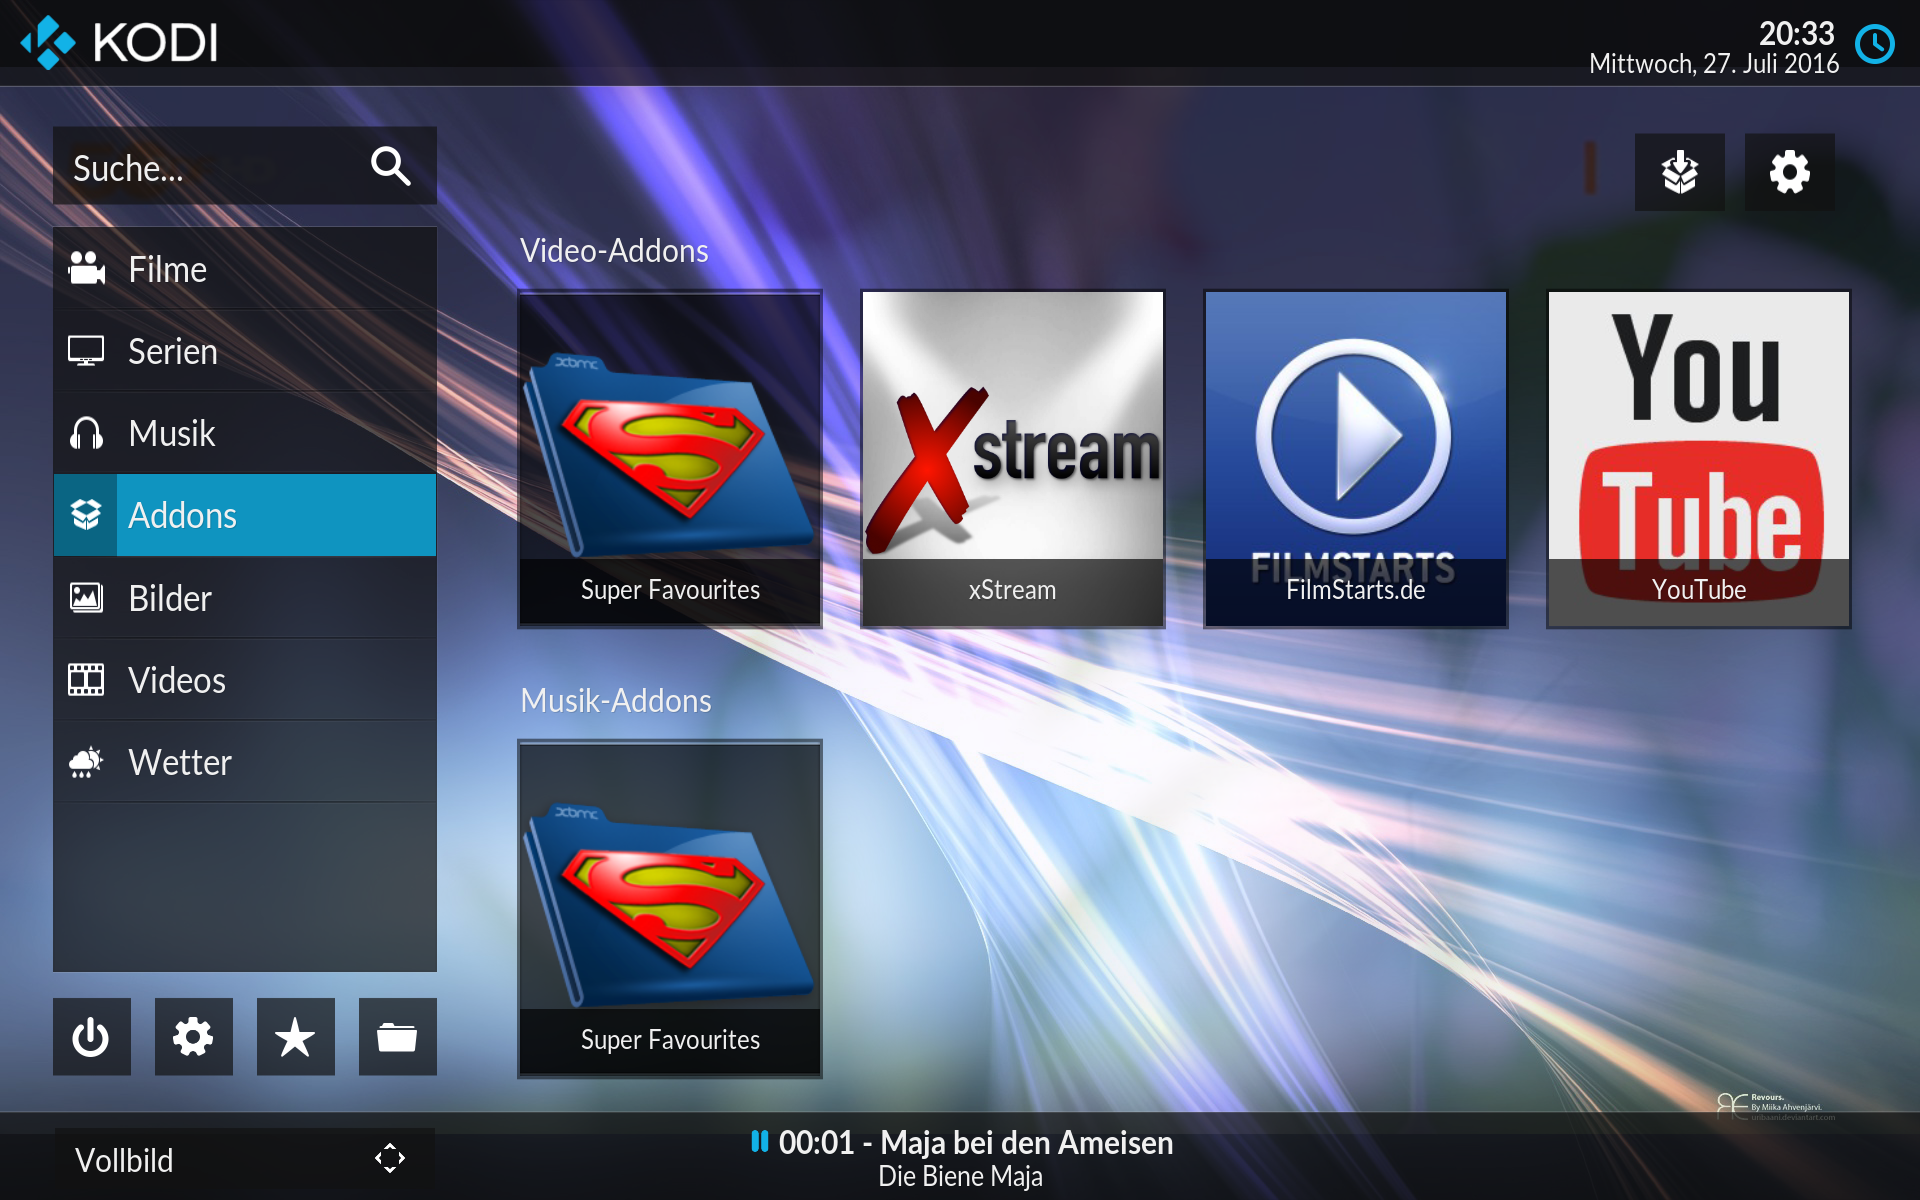1920x1200 pixels.
Task: Launch Super Favourites video addon
Action: pos(670,459)
